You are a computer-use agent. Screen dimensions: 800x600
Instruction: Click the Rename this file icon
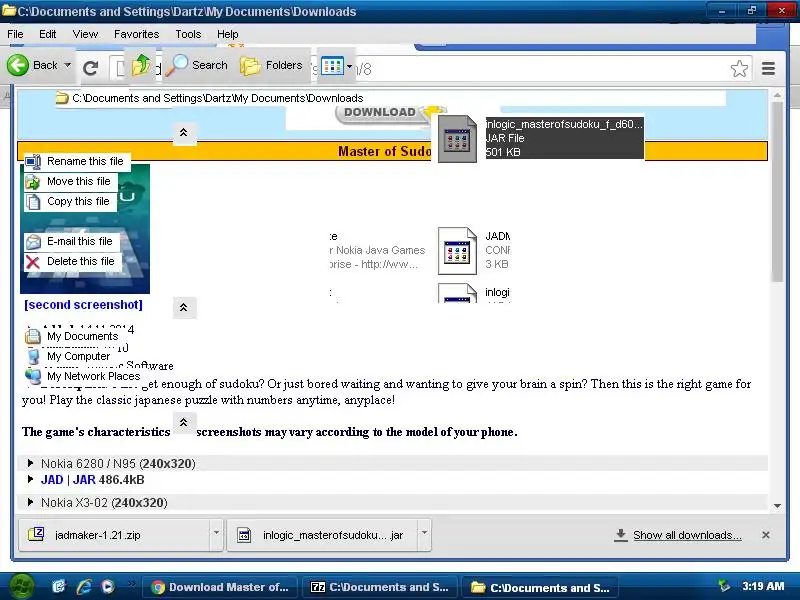tap(33, 162)
